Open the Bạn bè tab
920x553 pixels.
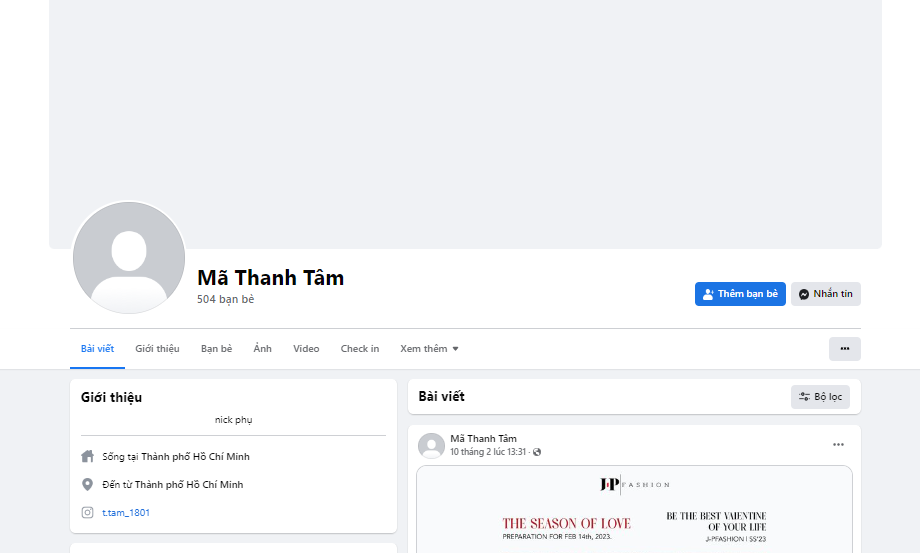pyautogui.click(x=216, y=349)
